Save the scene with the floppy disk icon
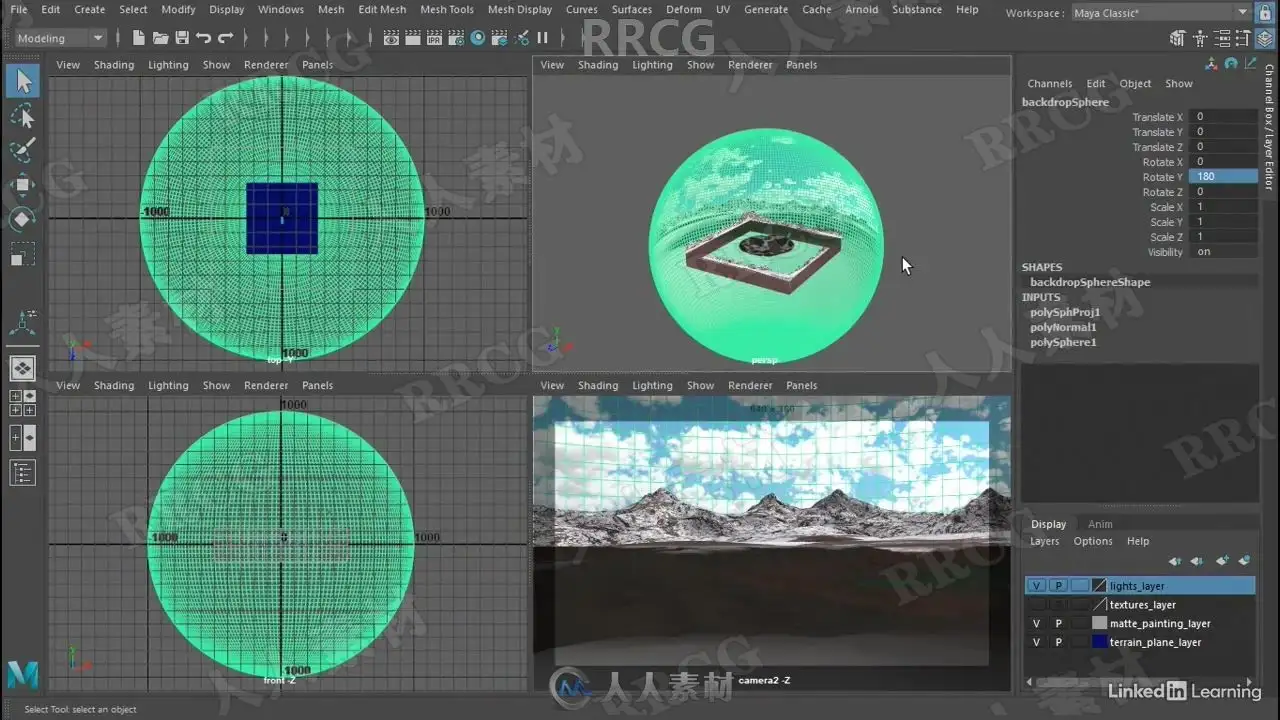This screenshot has height=720, width=1280. pyautogui.click(x=182, y=38)
